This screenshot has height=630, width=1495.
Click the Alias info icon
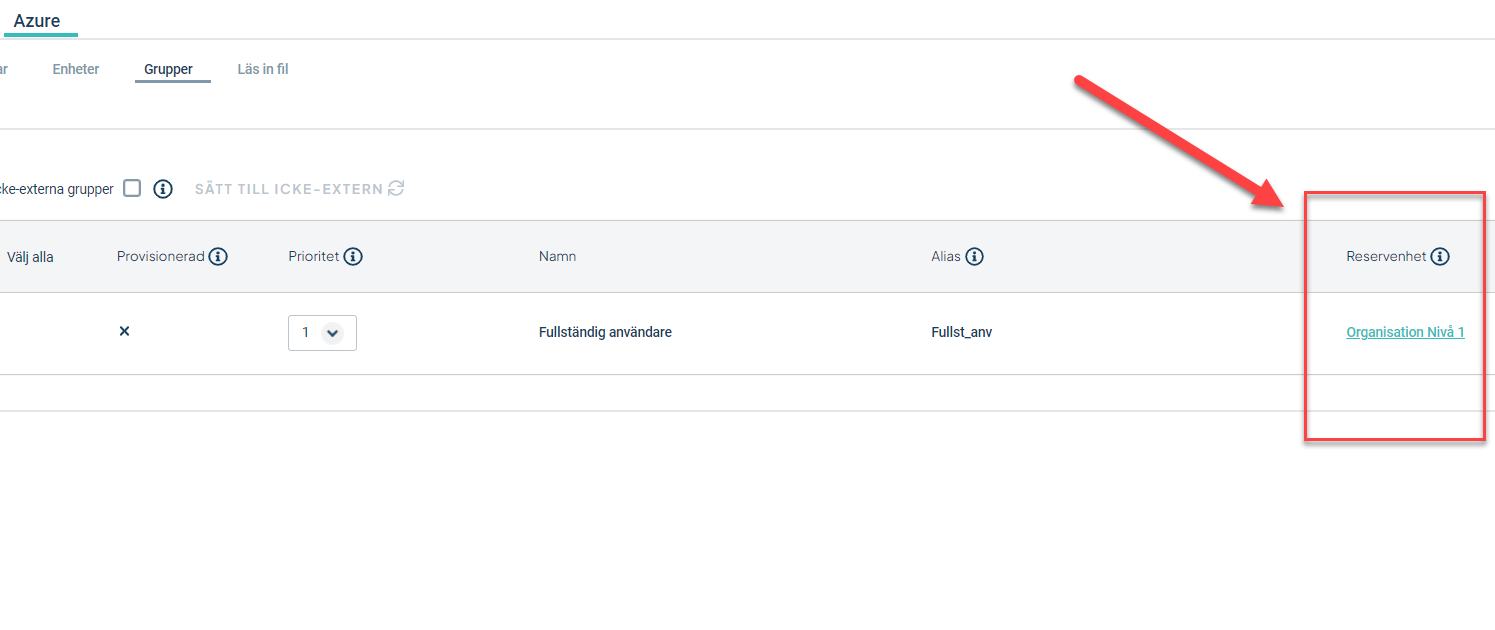click(x=974, y=257)
